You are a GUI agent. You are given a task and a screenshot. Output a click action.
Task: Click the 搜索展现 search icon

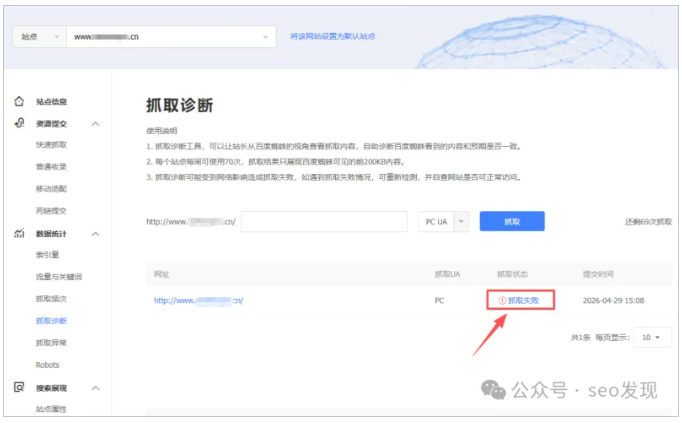pos(19,387)
